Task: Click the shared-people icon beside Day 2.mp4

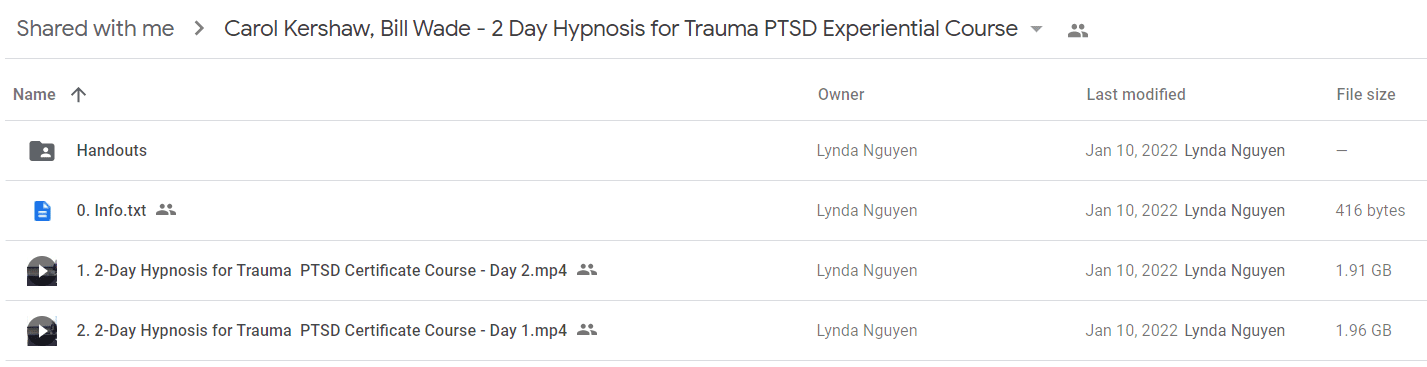Action: point(587,270)
